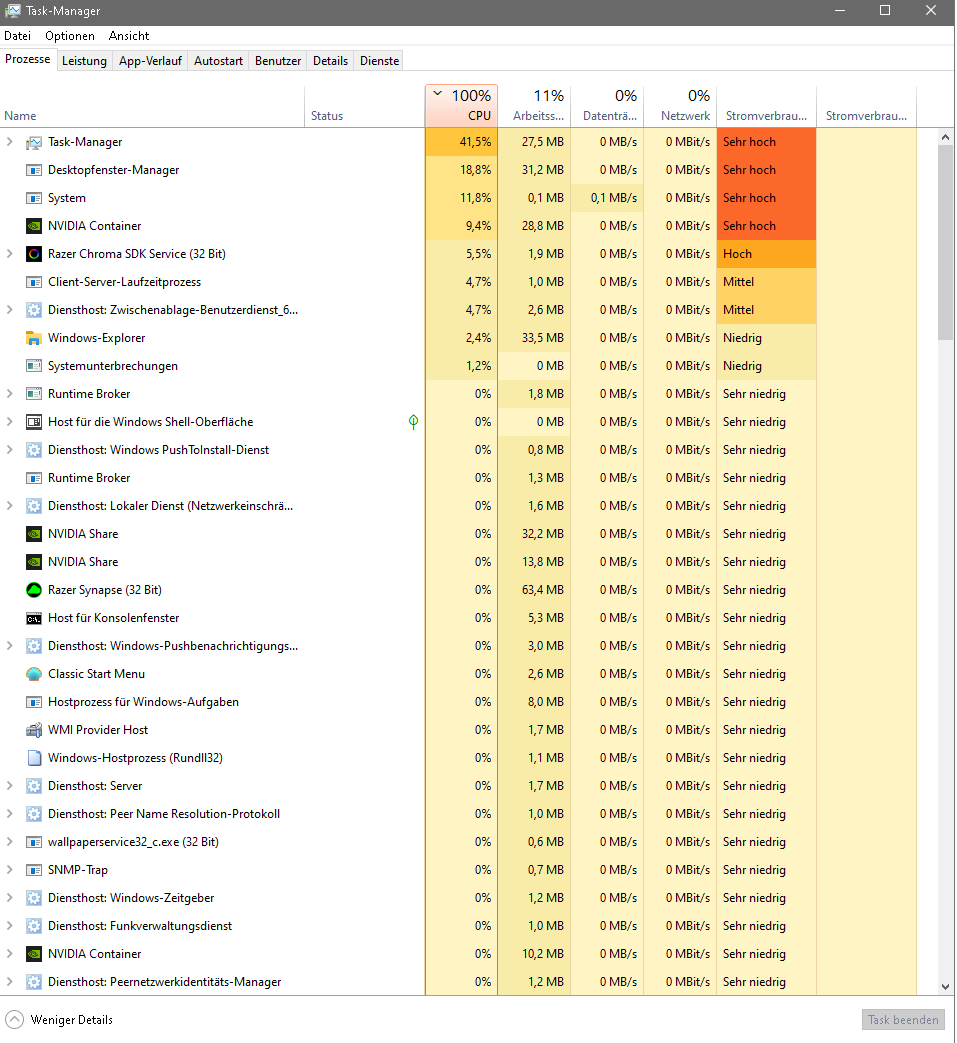Select the Hoch power usage cell
Viewport: 957px width, 1043px height.
click(x=766, y=254)
